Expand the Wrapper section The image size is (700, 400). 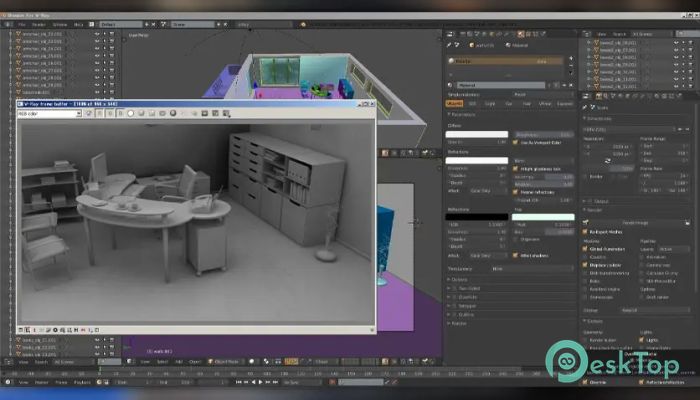pos(462,306)
